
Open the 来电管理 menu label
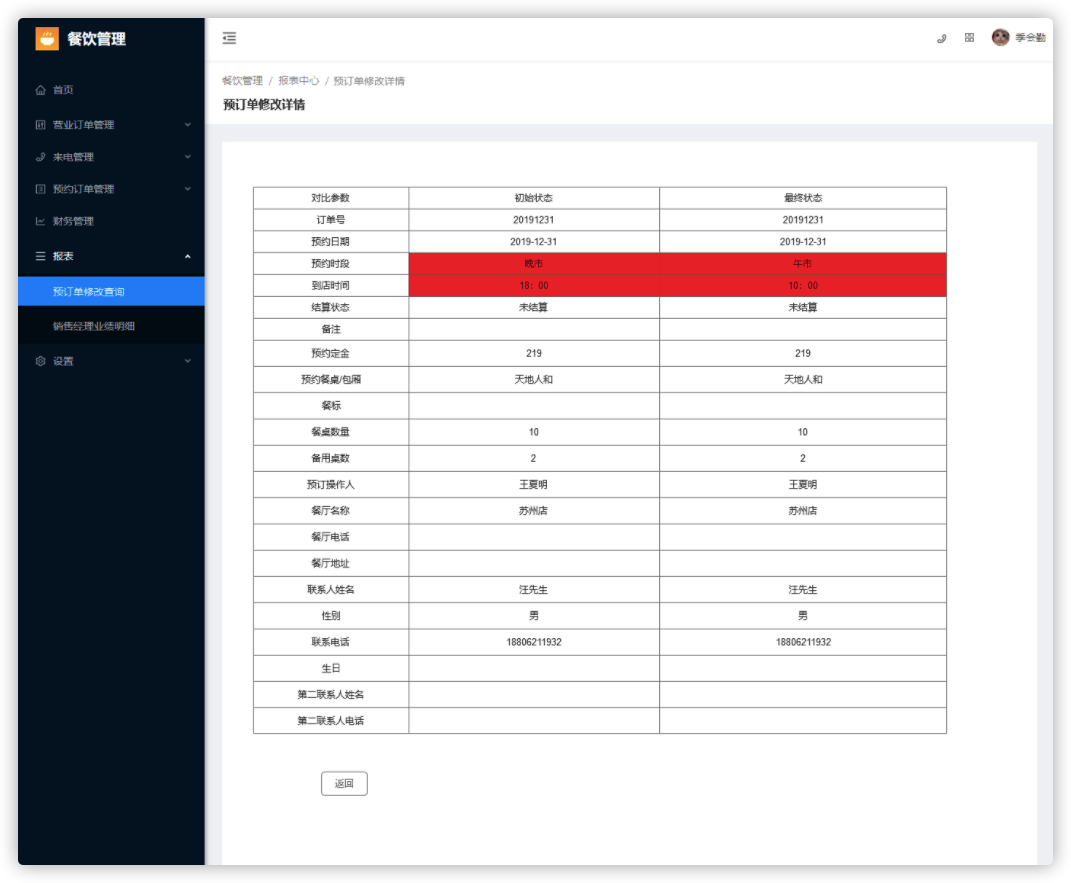click(73, 156)
